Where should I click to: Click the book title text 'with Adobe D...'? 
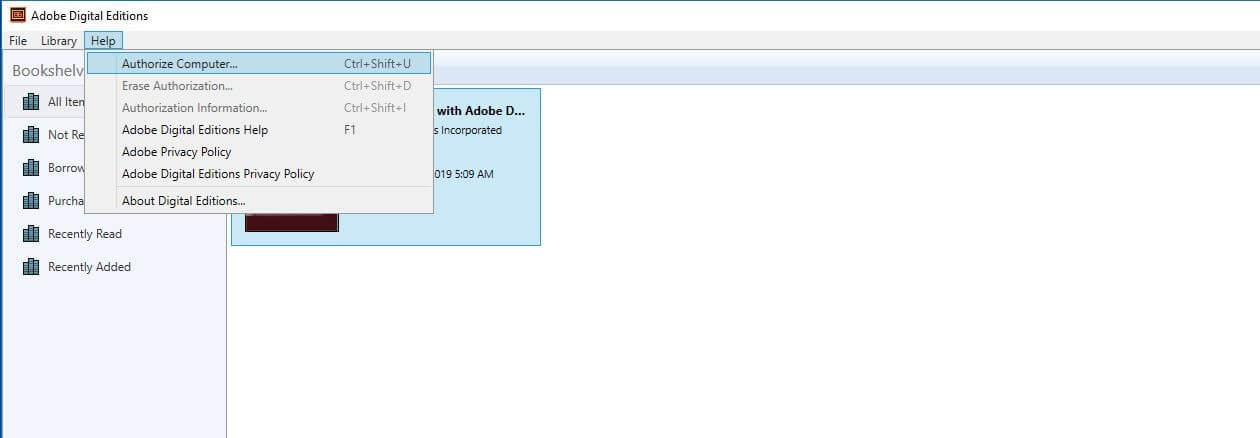click(481, 111)
